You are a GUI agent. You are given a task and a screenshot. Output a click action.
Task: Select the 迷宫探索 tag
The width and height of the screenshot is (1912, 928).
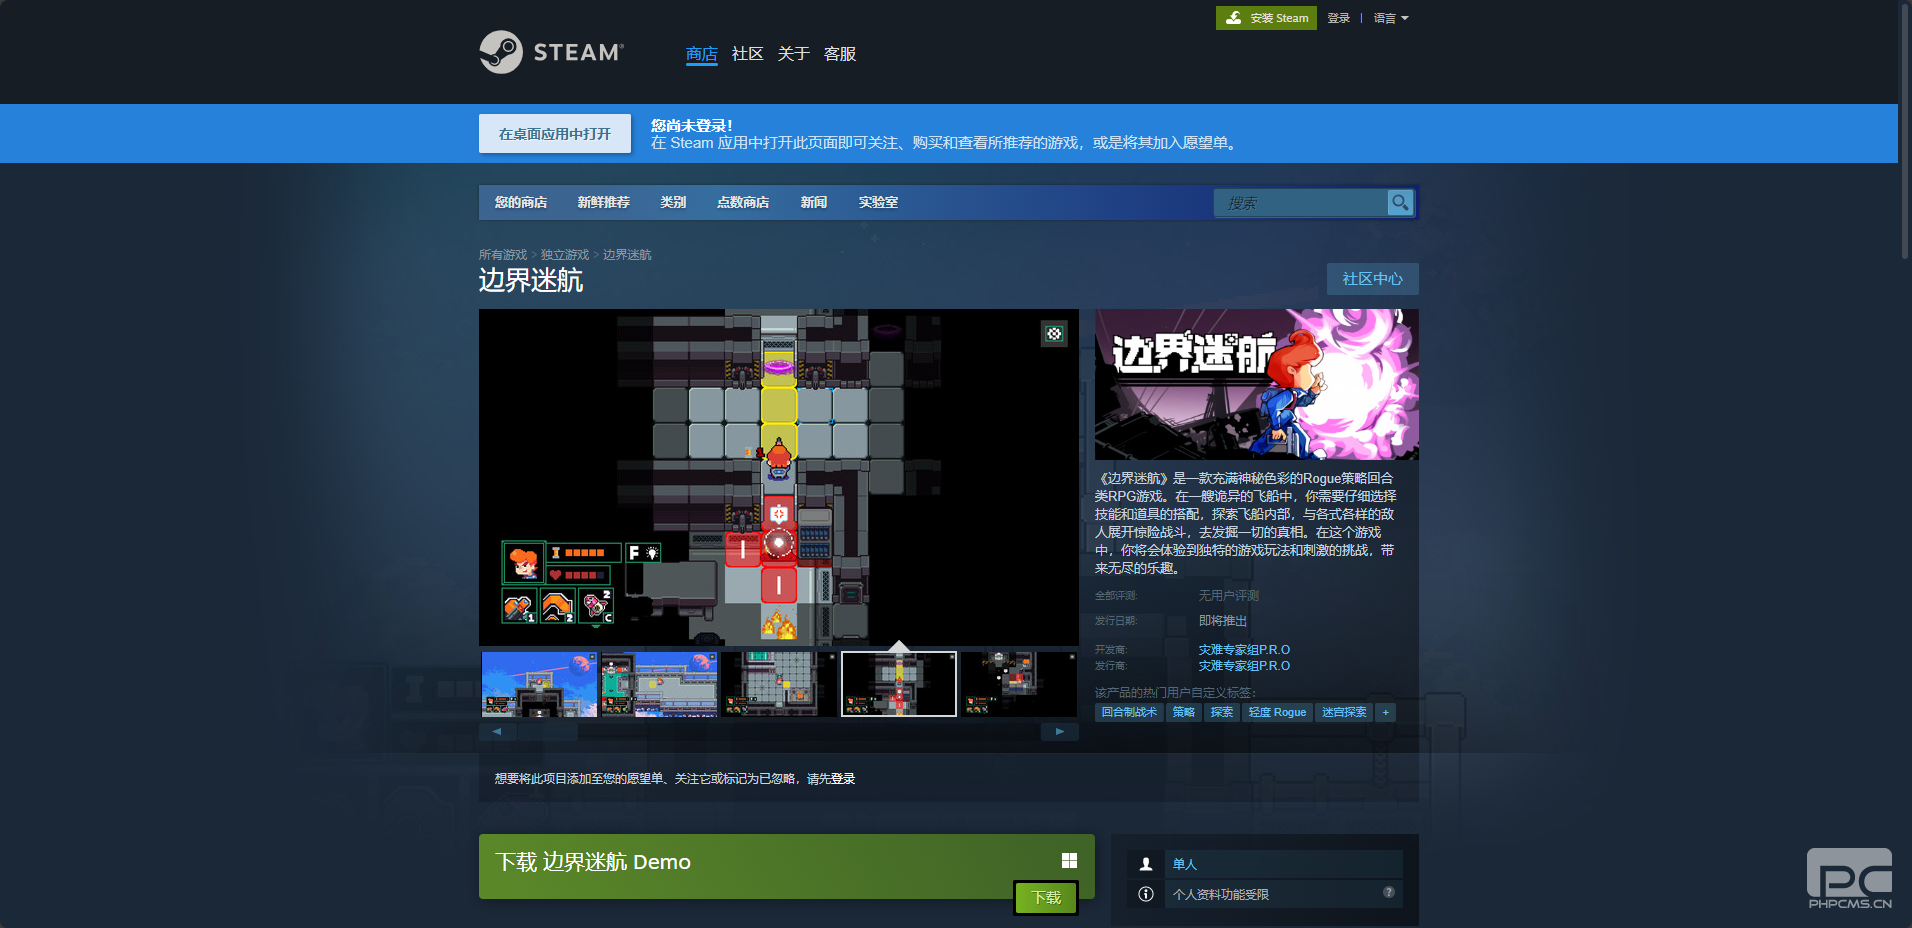[1344, 712]
